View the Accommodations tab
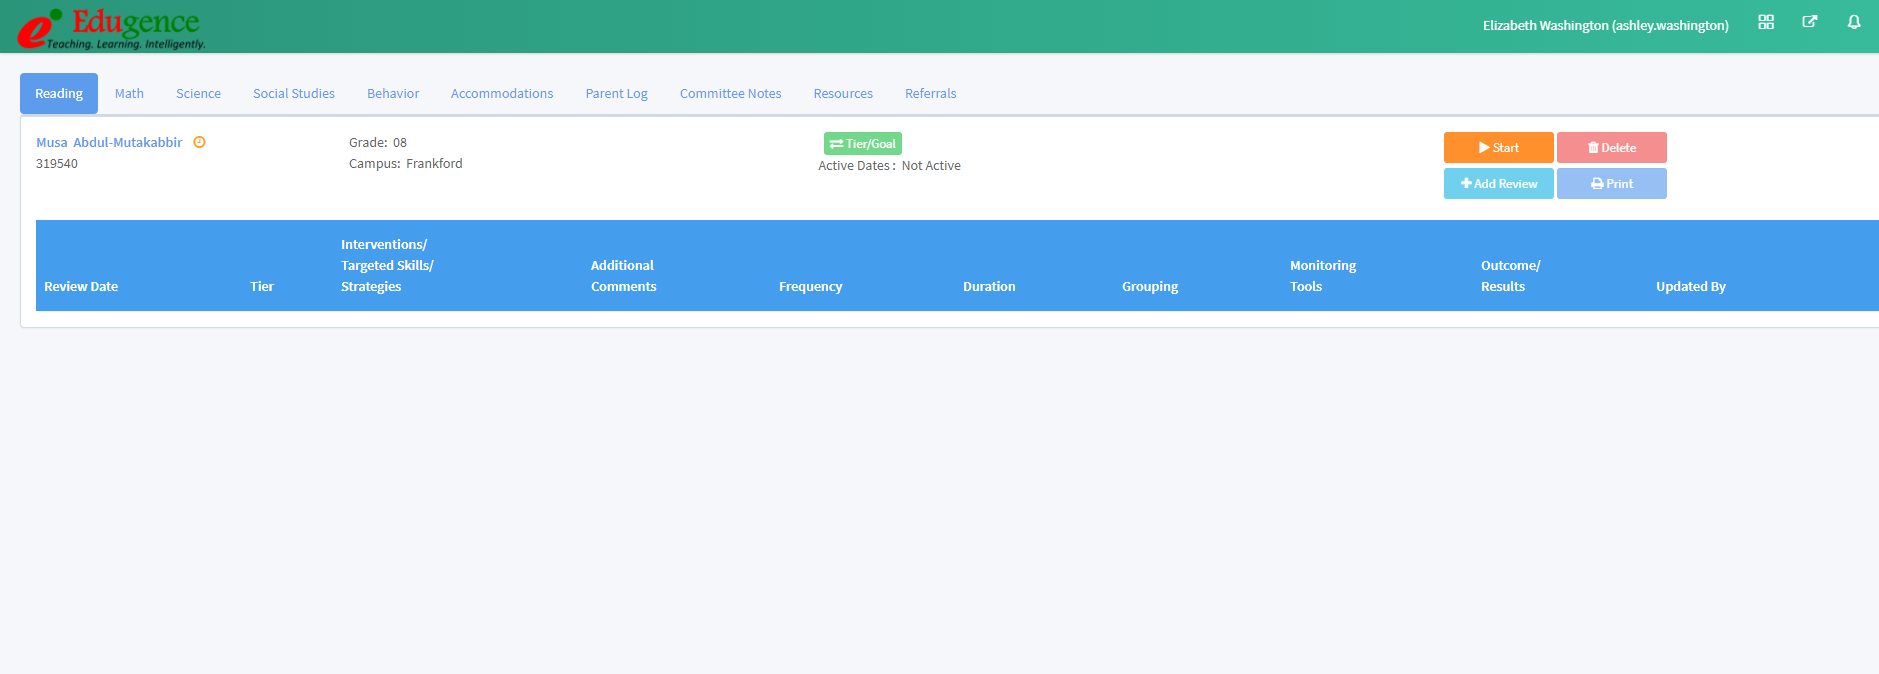 [502, 94]
